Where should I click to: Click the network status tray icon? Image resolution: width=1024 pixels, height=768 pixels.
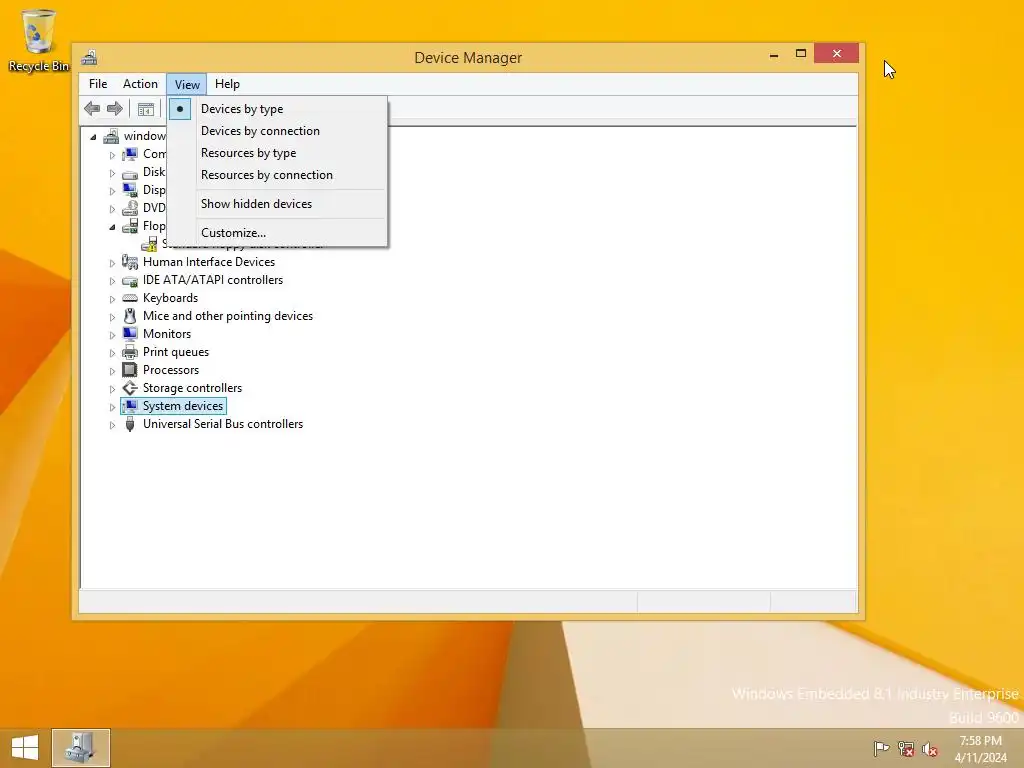pos(906,748)
